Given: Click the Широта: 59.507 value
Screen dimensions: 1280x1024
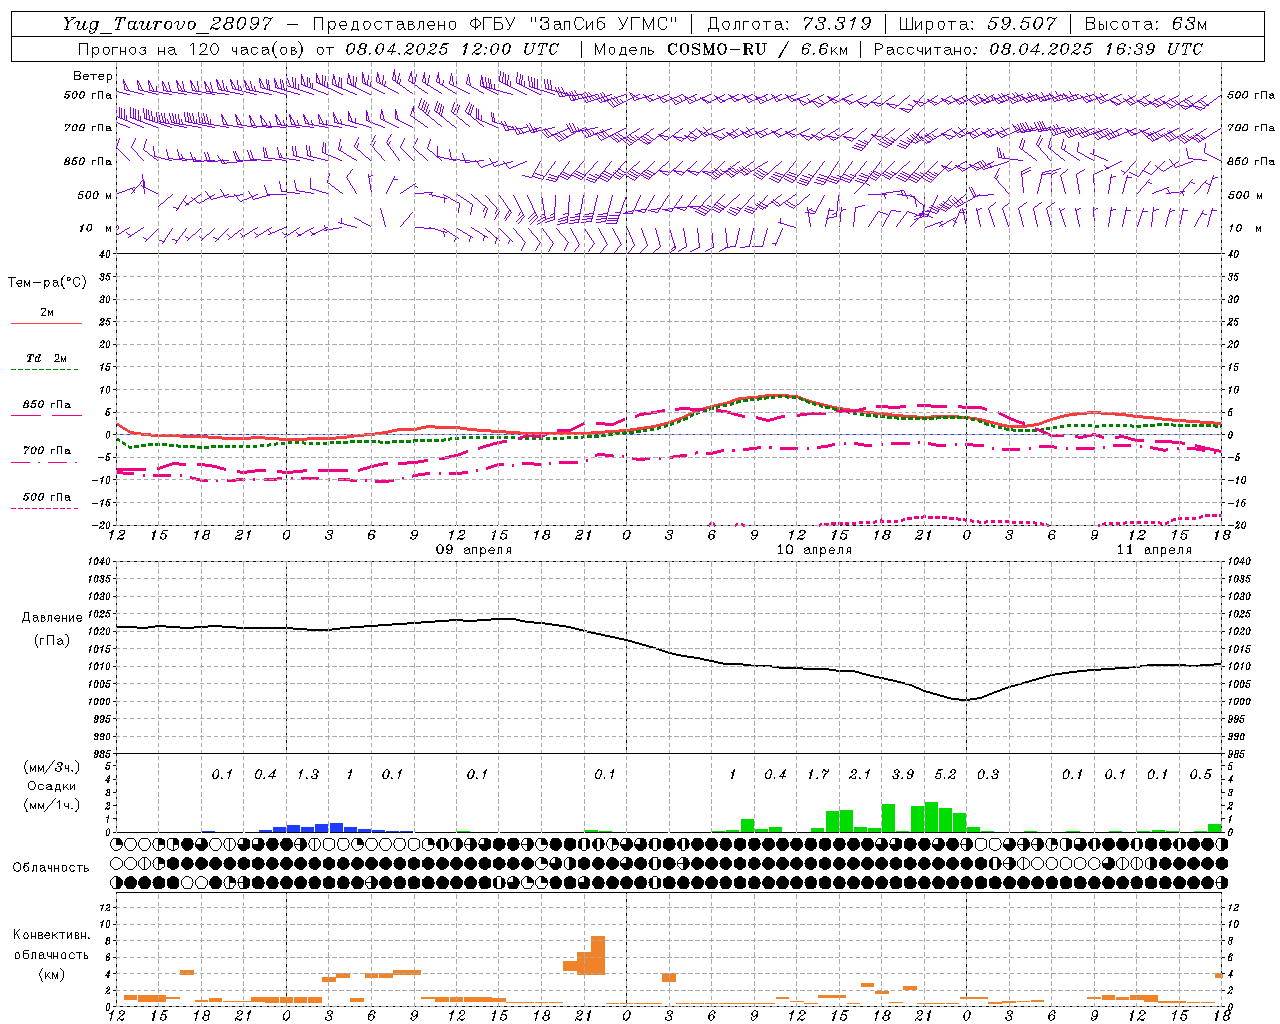Looking at the screenshot, I should click(978, 24).
